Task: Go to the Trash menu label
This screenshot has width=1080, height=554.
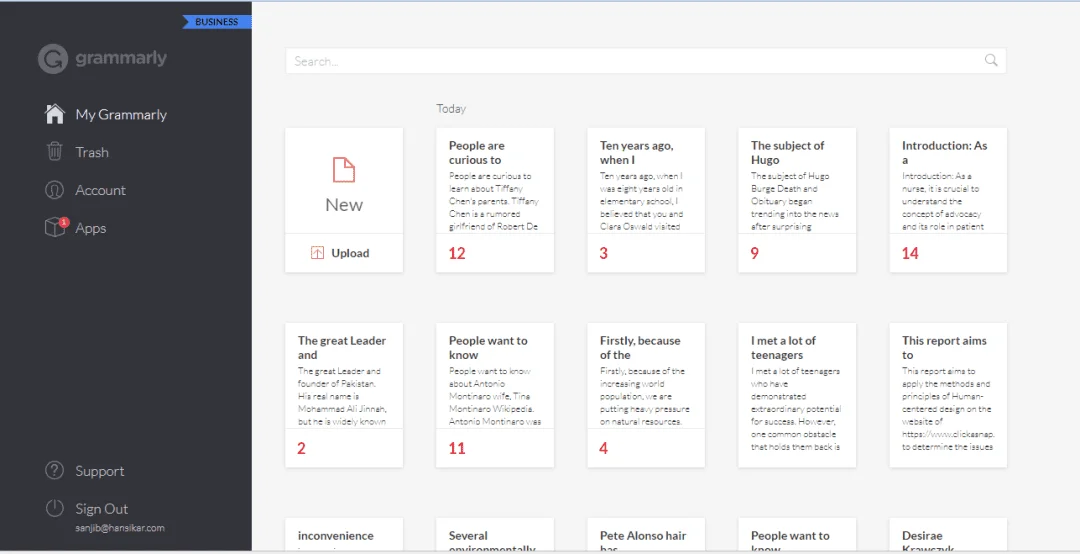Action: click(92, 152)
